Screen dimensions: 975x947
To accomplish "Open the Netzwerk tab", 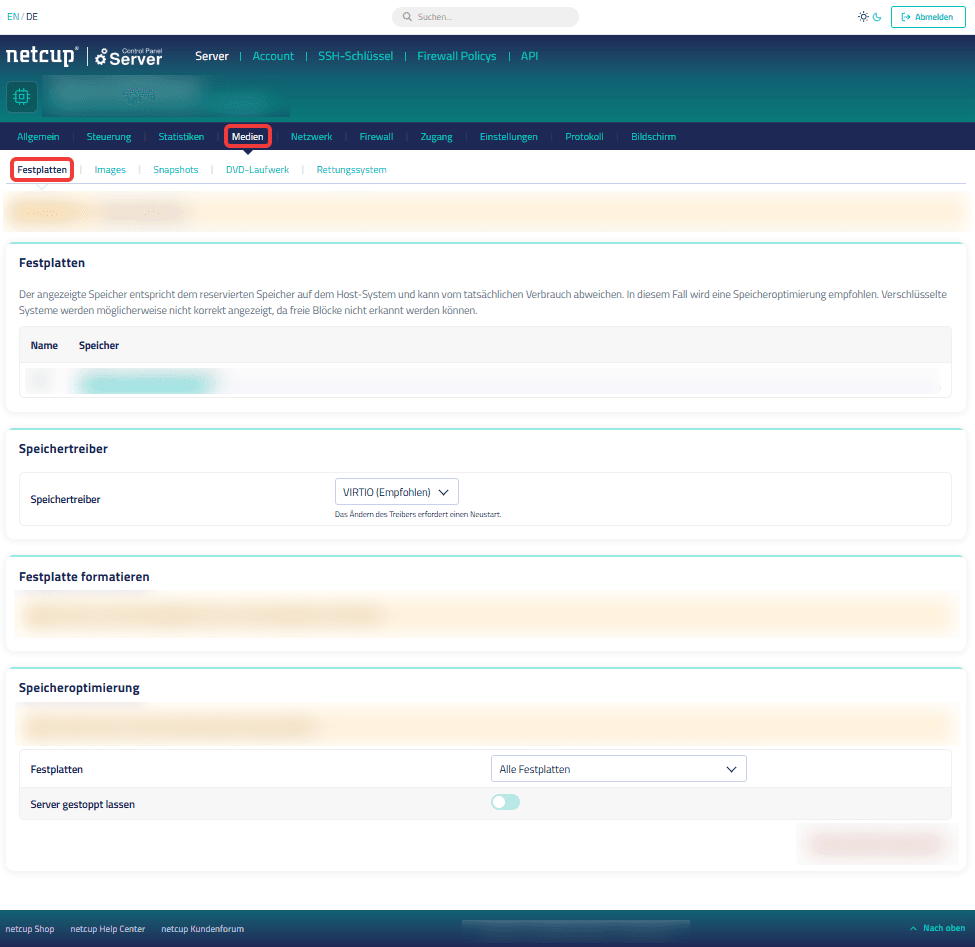I will tap(312, 137).
